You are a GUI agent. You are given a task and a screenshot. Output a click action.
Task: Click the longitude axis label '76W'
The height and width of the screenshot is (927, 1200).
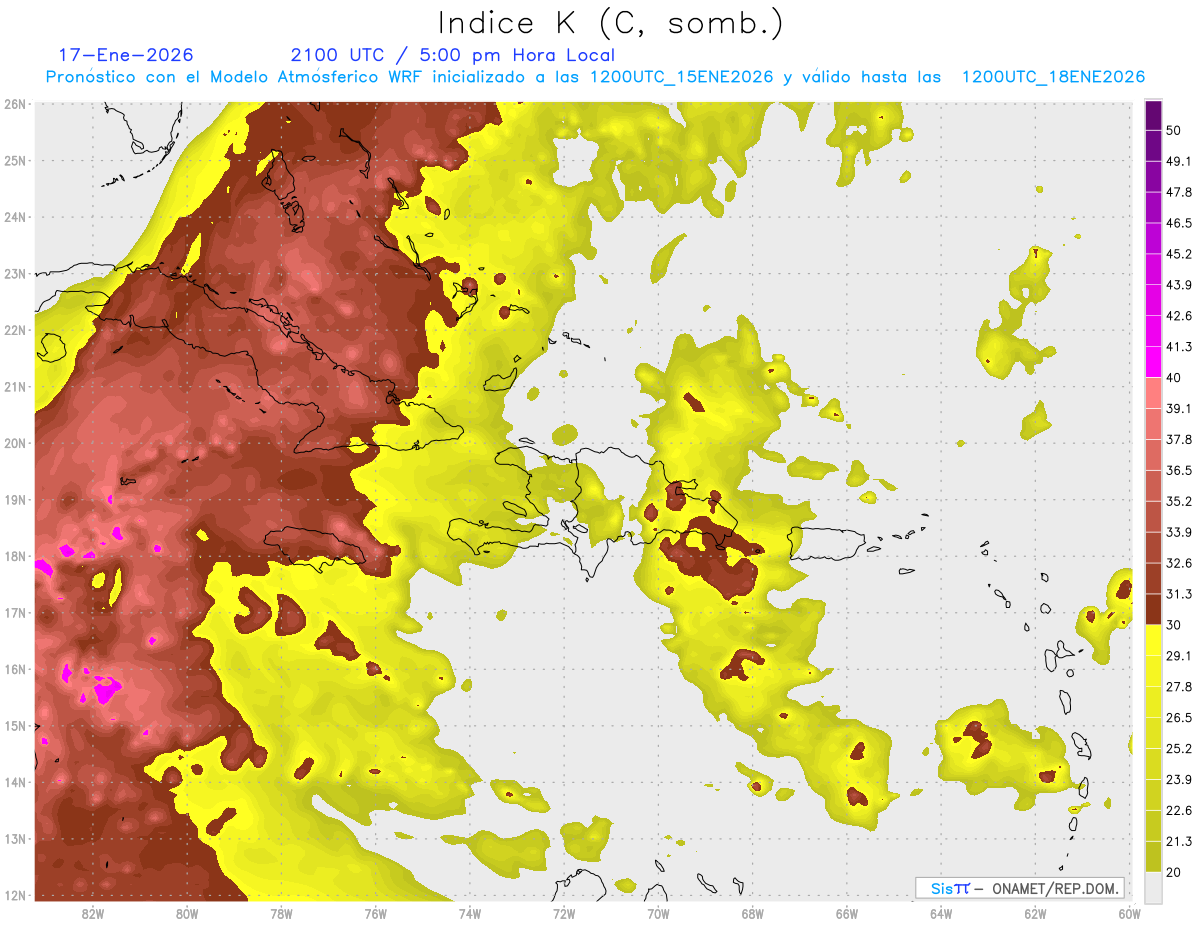pos(376,914)
